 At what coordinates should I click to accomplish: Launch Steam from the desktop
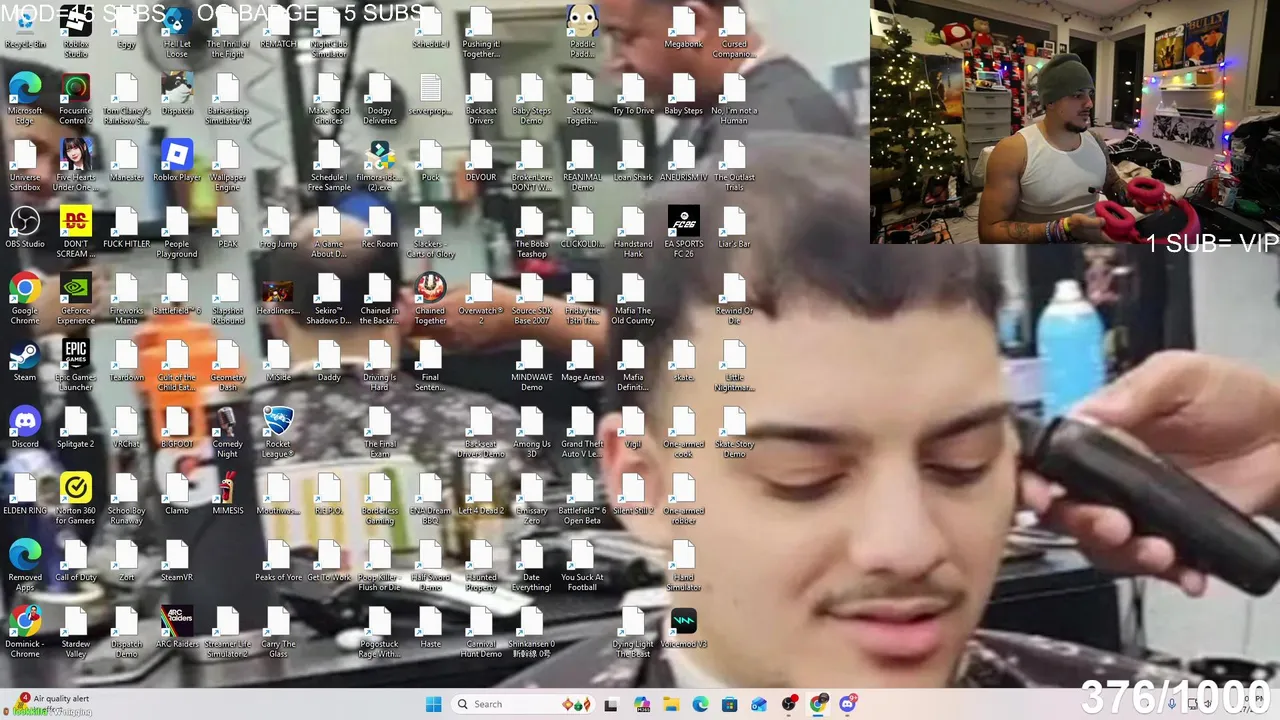click(x=25, y=360)
